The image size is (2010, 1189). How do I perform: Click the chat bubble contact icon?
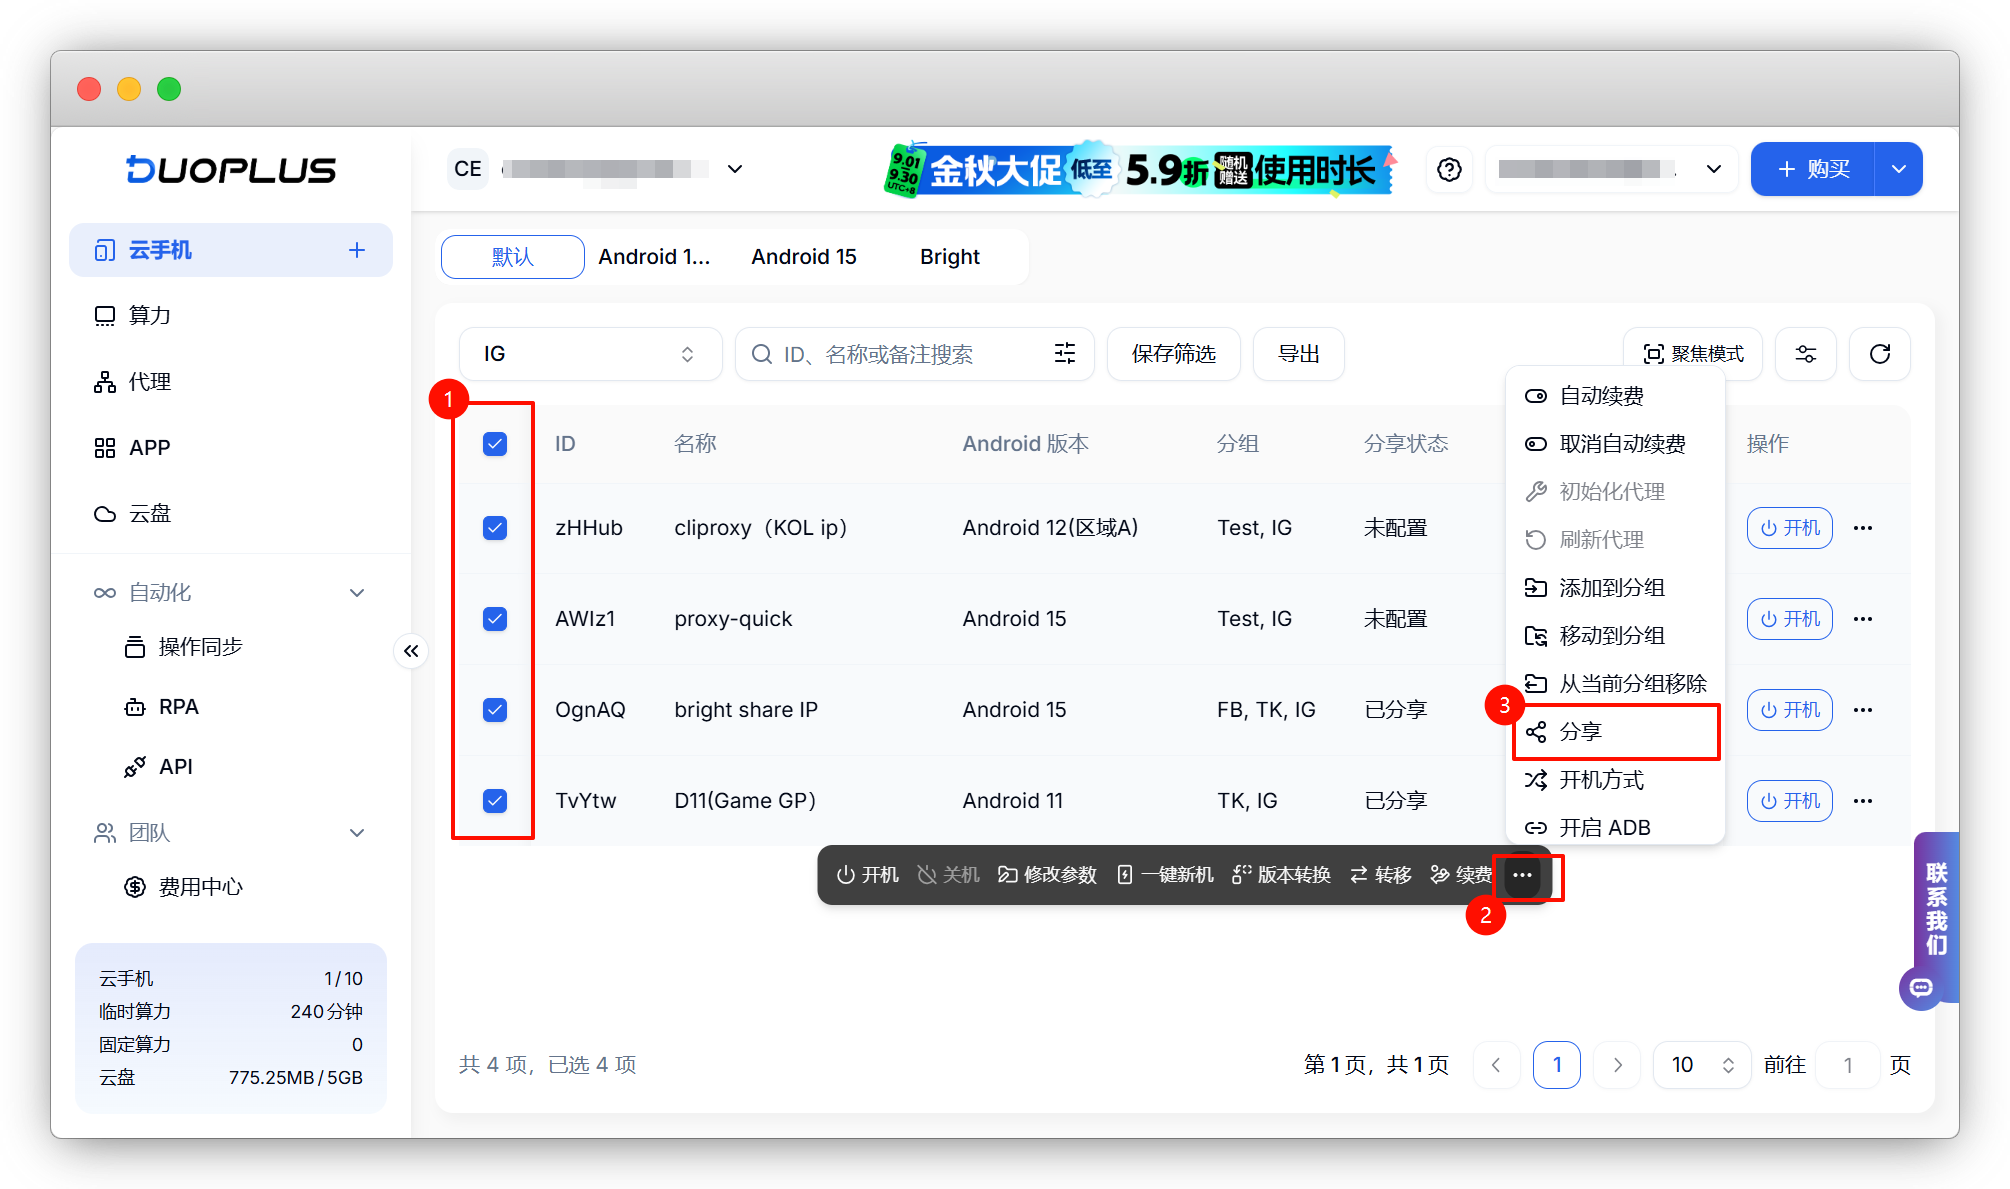1921,988
